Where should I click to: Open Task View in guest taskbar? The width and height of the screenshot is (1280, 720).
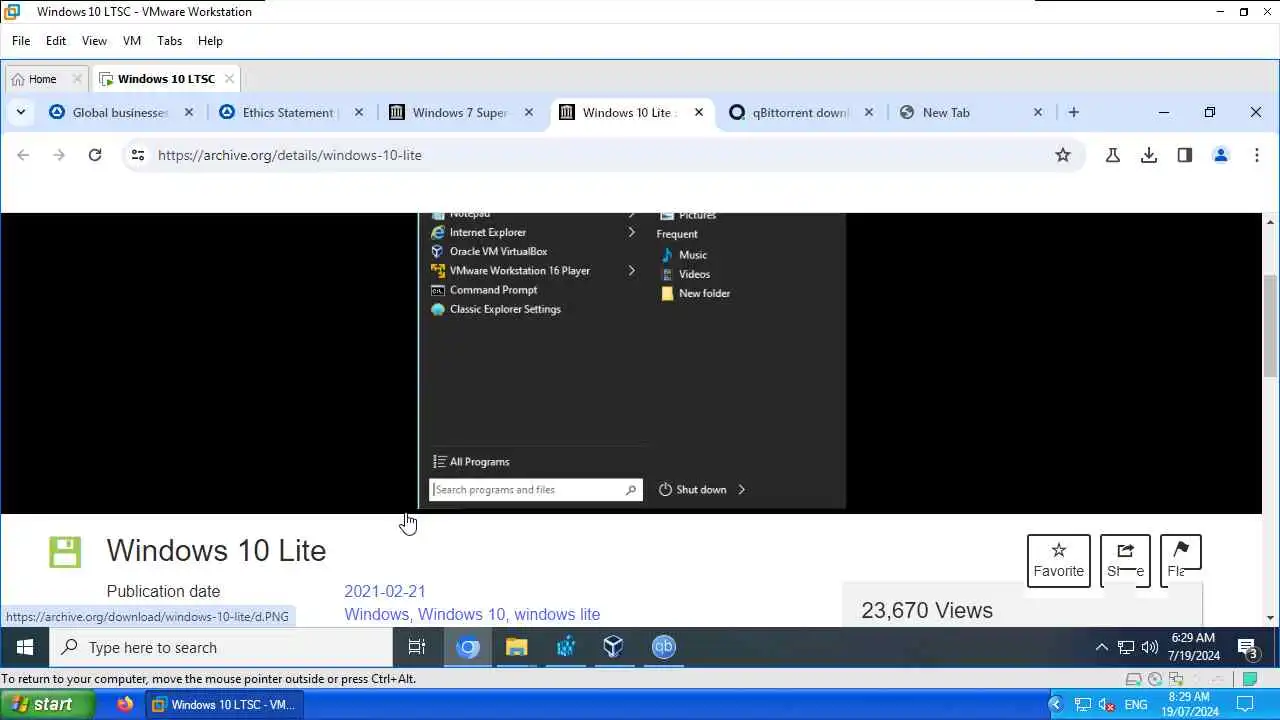[x=417, y=647]
